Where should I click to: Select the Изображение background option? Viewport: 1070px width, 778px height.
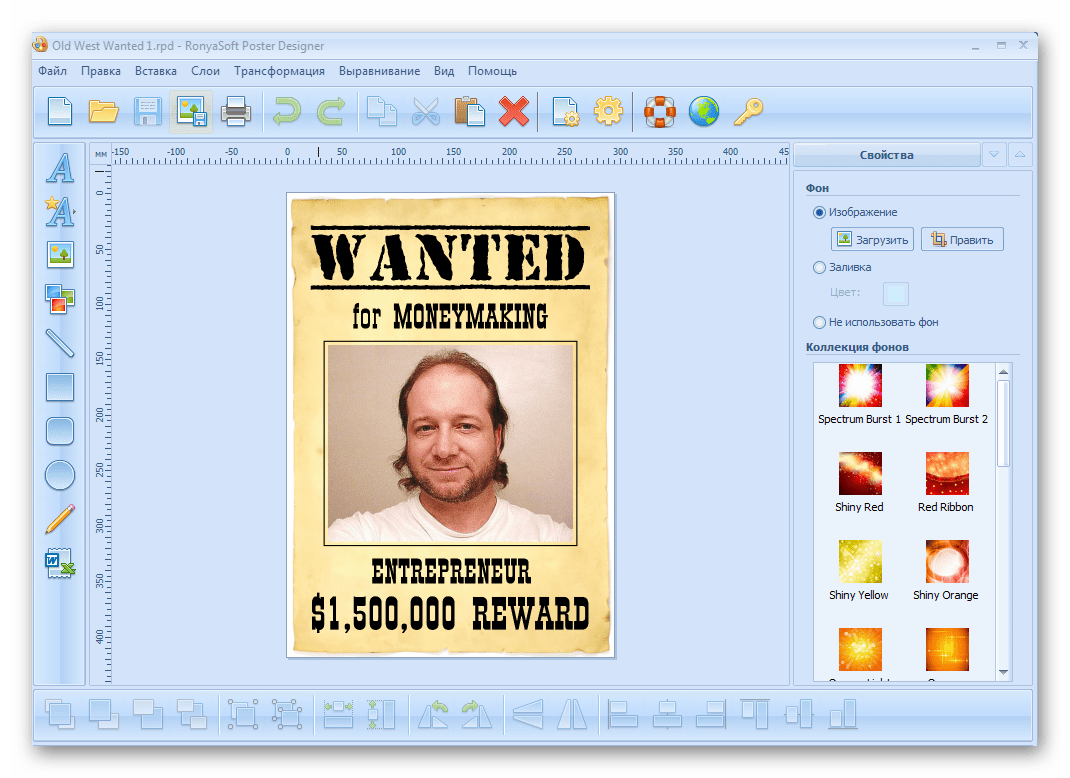click(820, 212)
